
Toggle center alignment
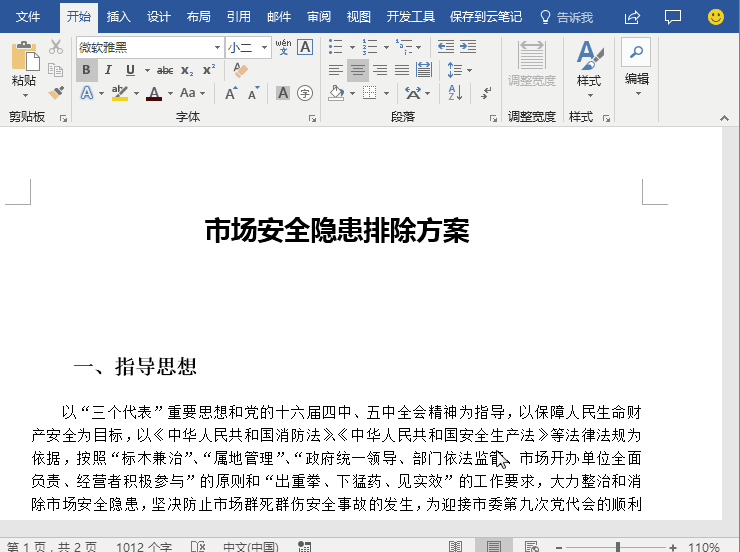tap(358, 70)
